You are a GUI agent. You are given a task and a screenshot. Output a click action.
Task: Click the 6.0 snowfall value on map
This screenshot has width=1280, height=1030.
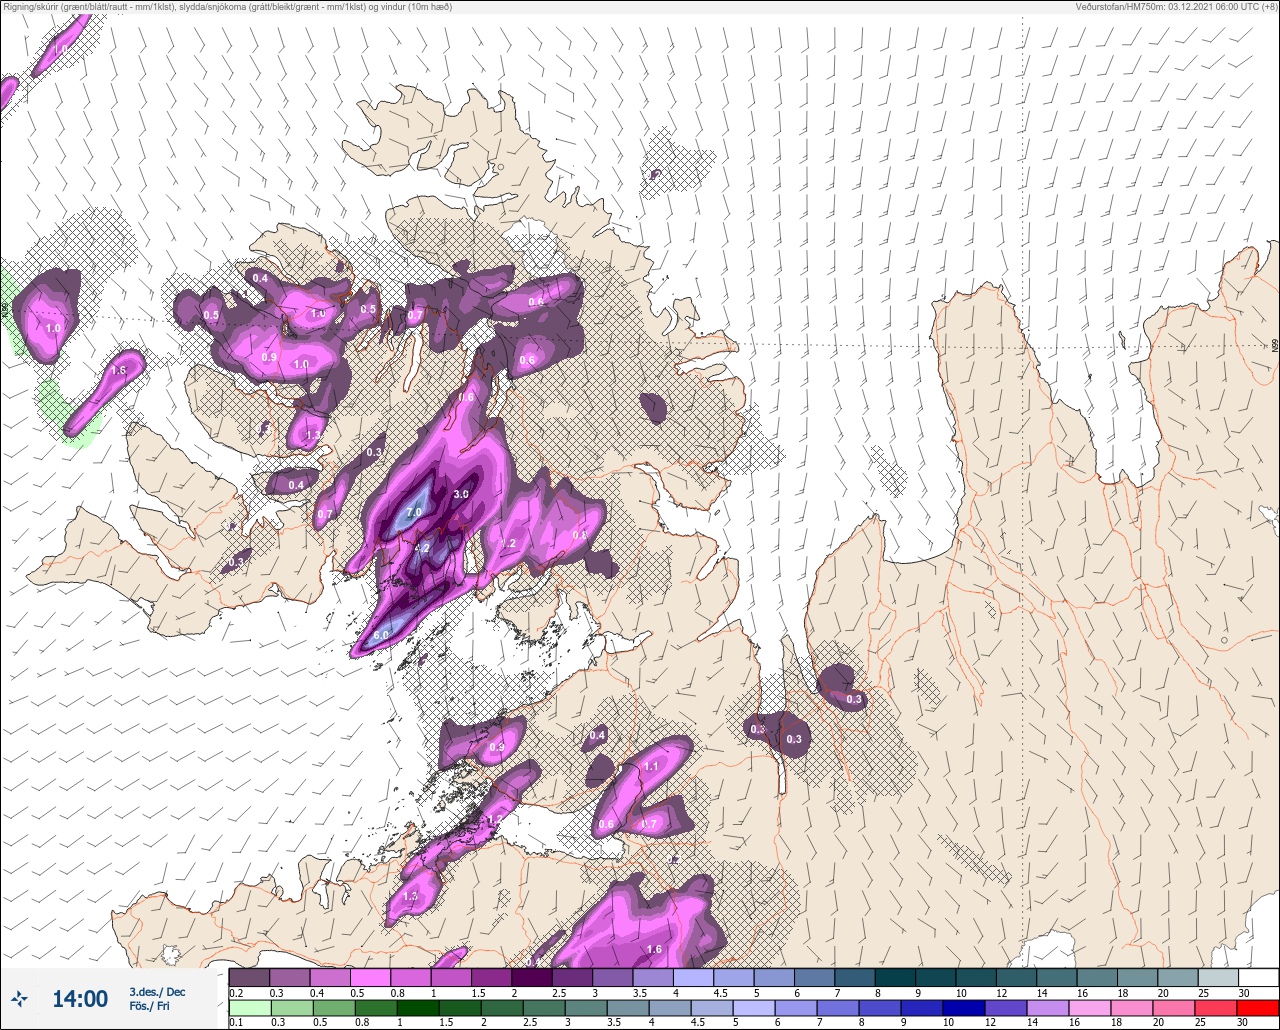(x=381, y=635)
